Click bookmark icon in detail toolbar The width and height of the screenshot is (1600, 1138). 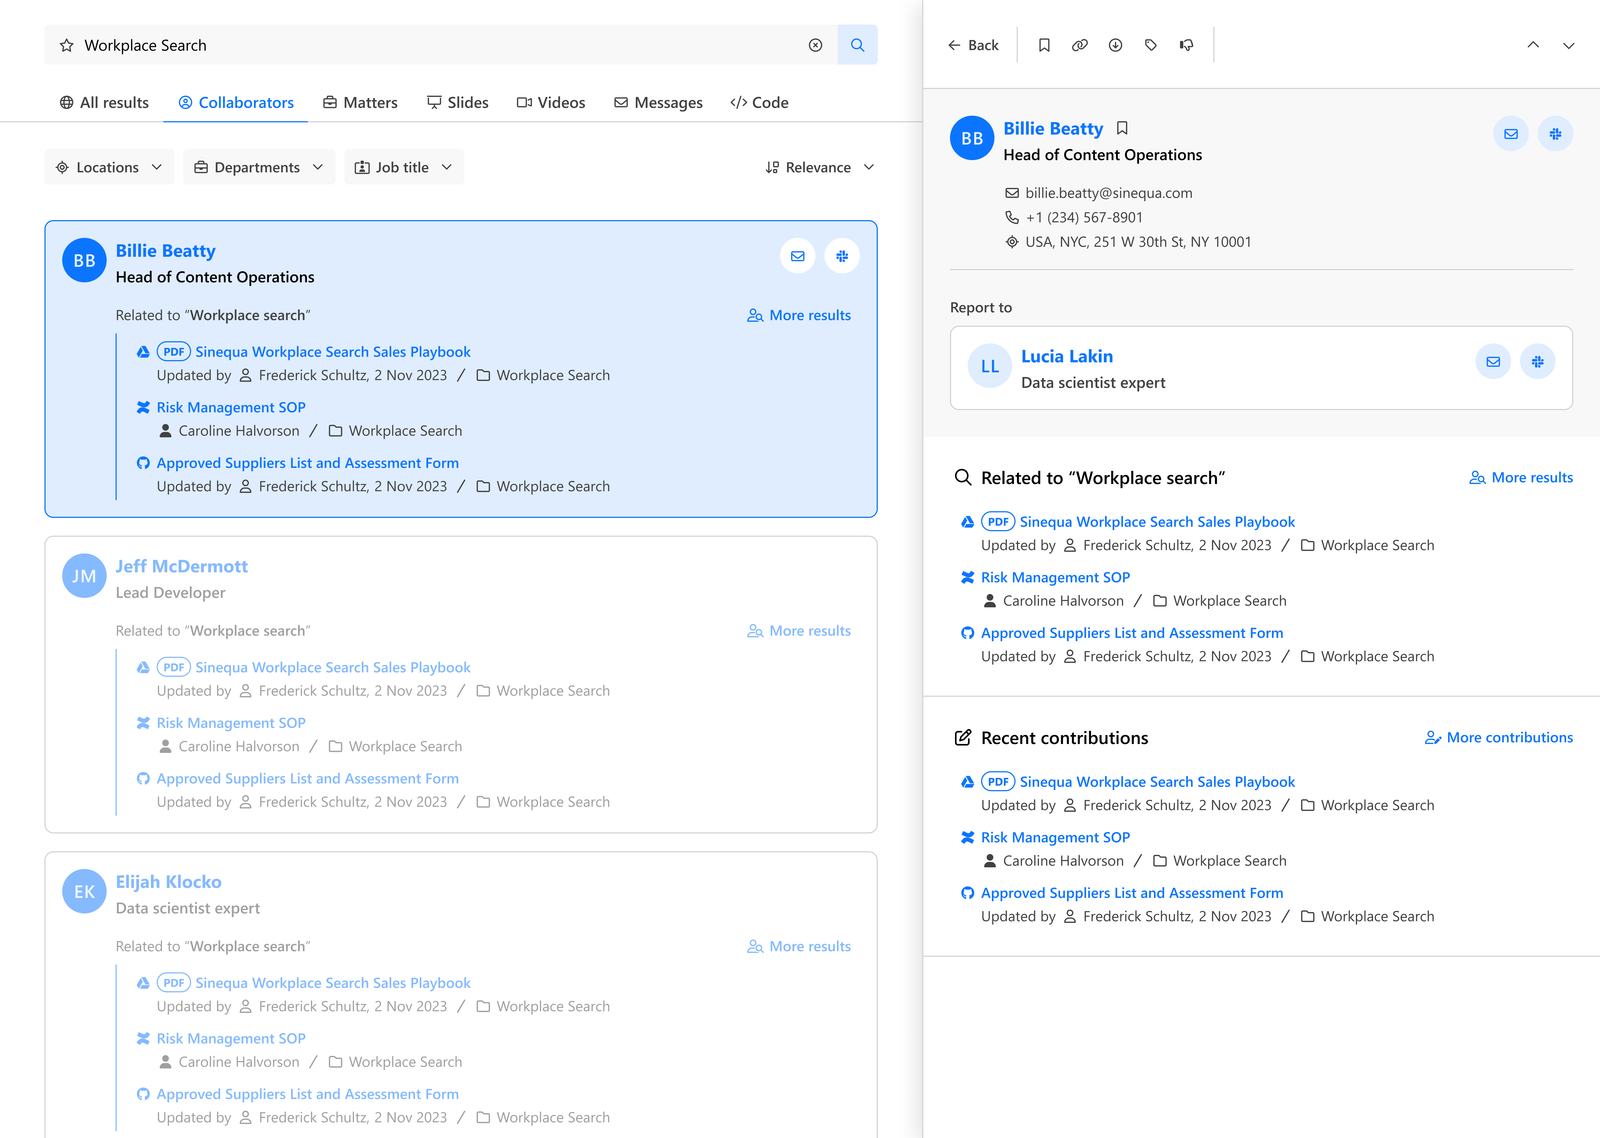coord(1044,45)
